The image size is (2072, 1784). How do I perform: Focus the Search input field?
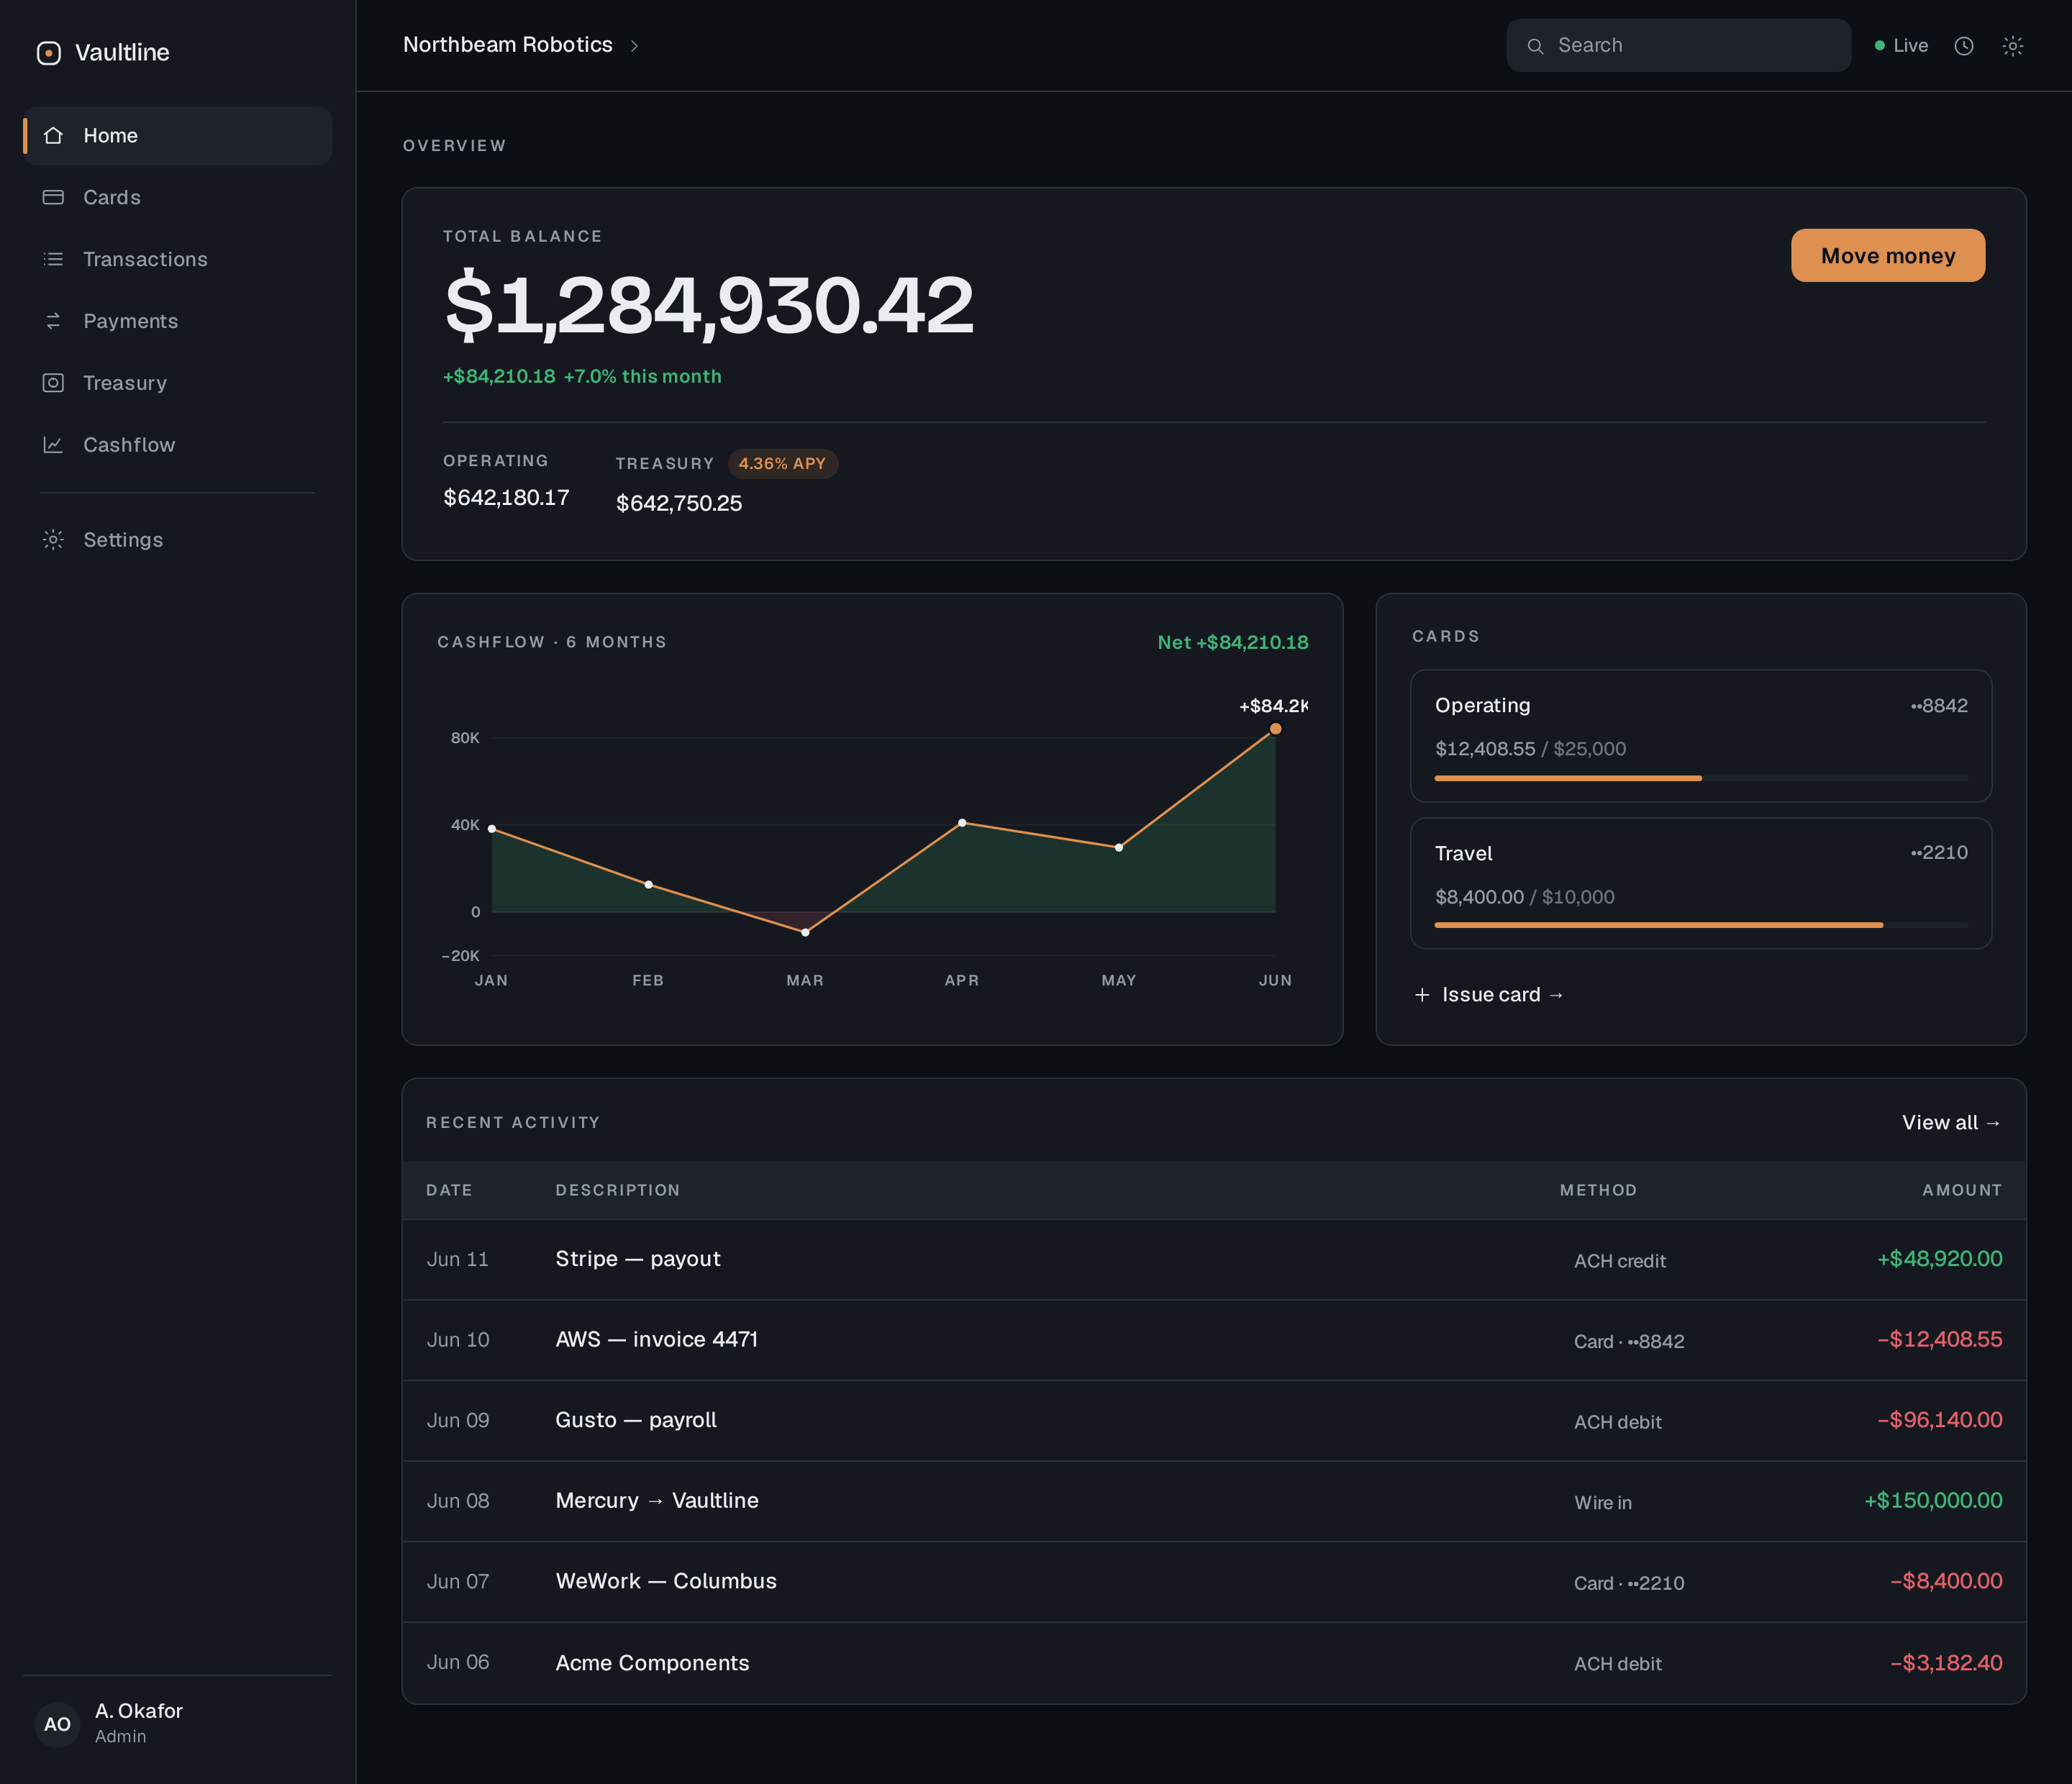point(1678,46)
